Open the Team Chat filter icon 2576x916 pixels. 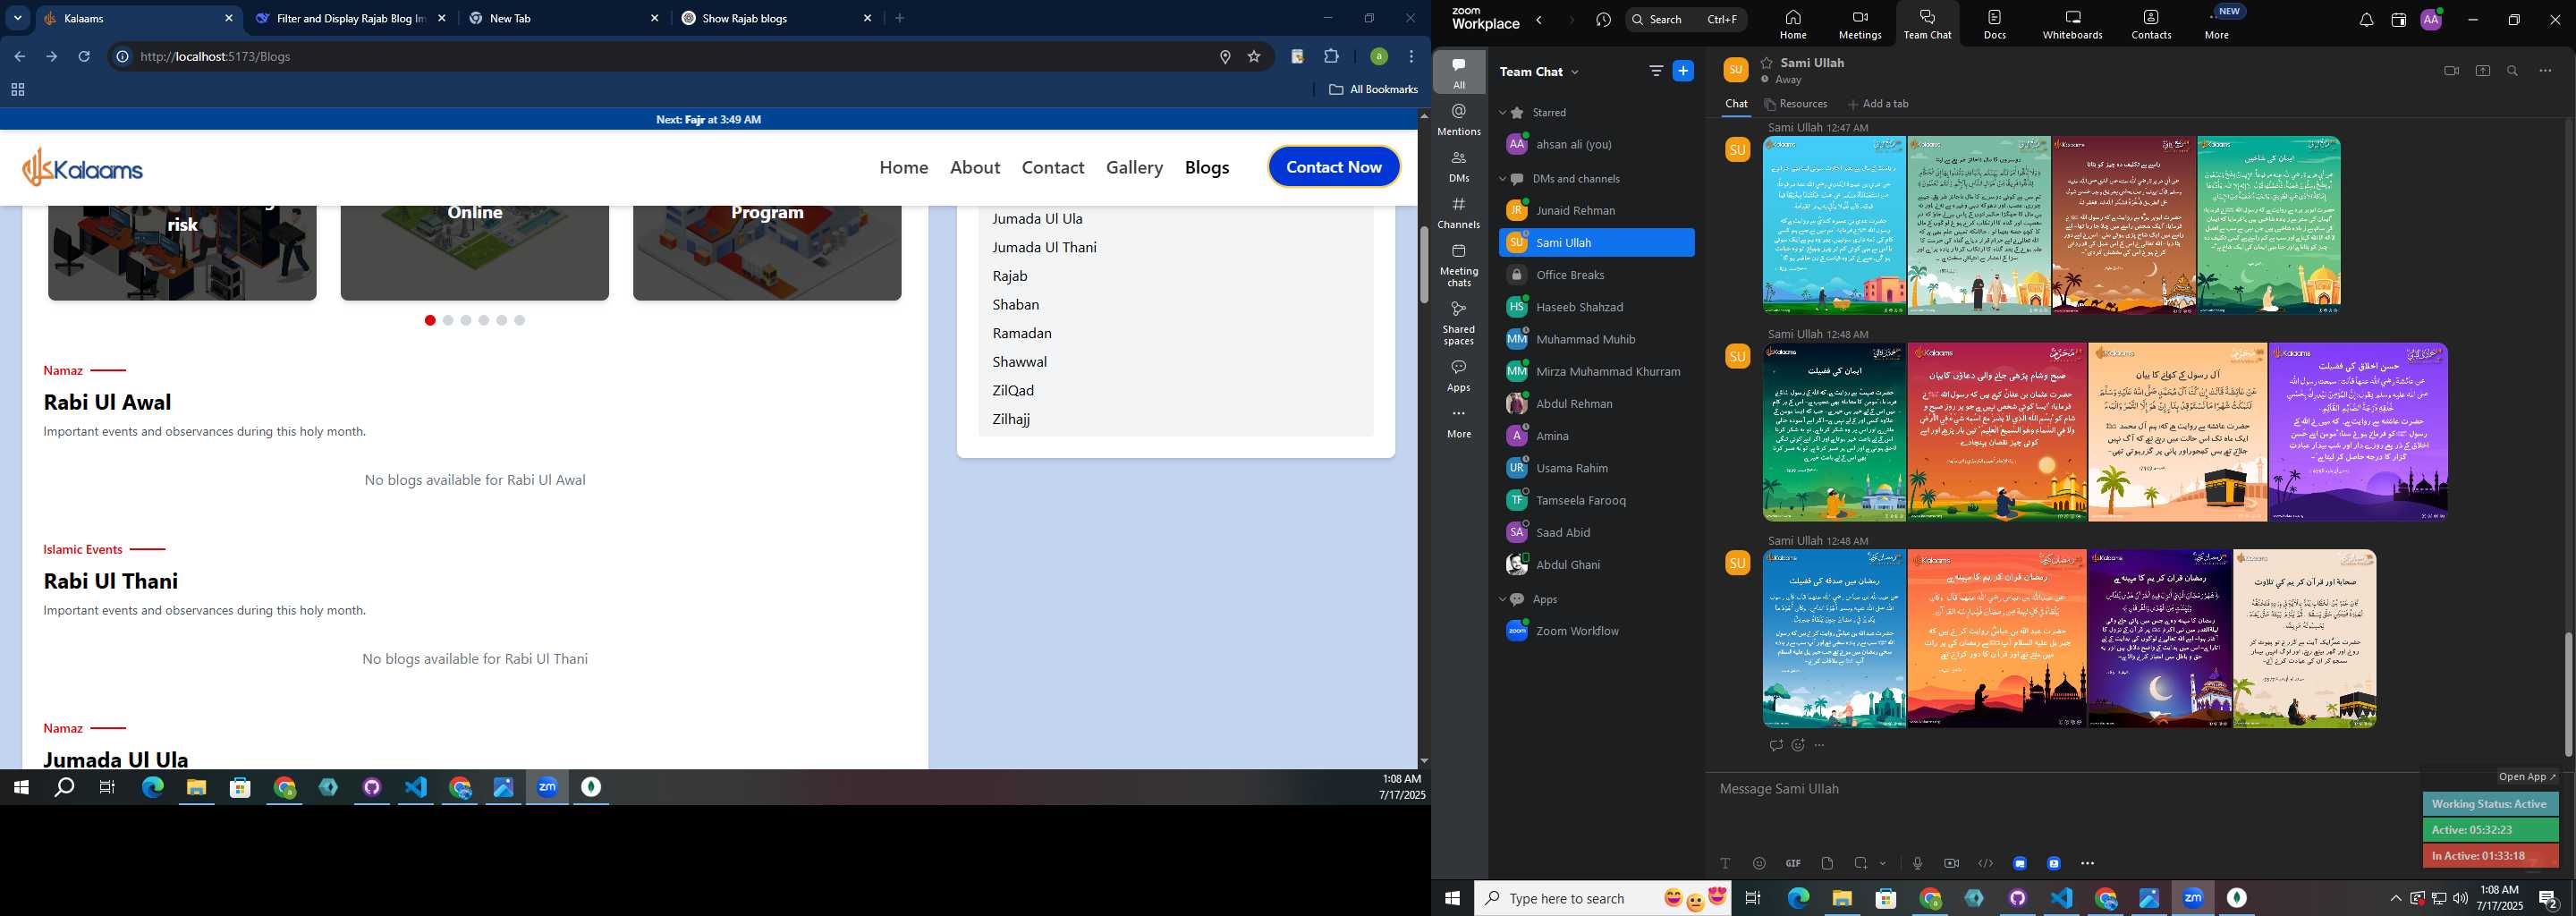pos(1656,71)
